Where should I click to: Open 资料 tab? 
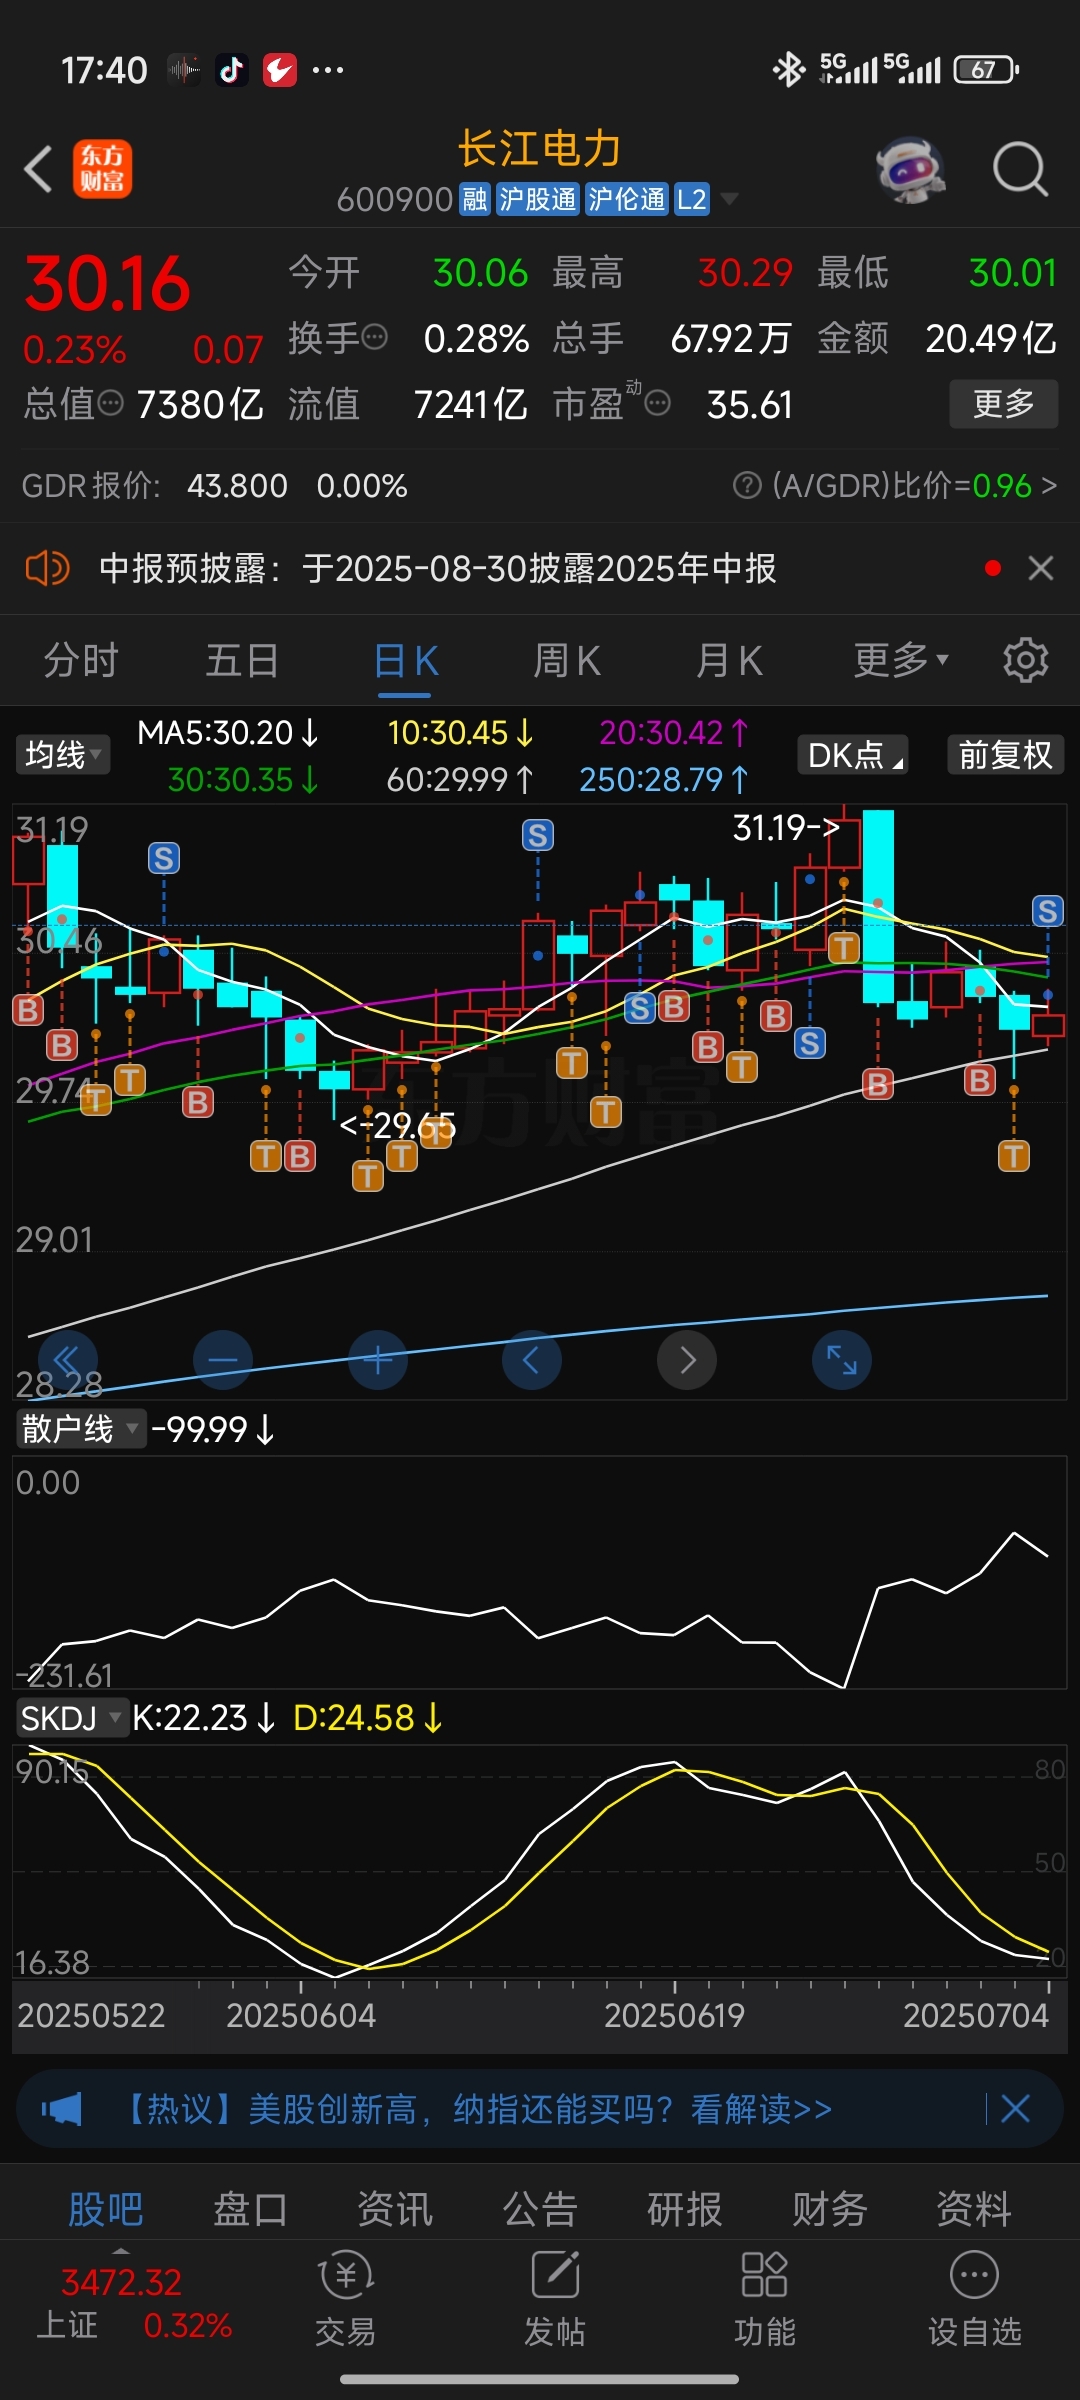[x=974, y=2208]
